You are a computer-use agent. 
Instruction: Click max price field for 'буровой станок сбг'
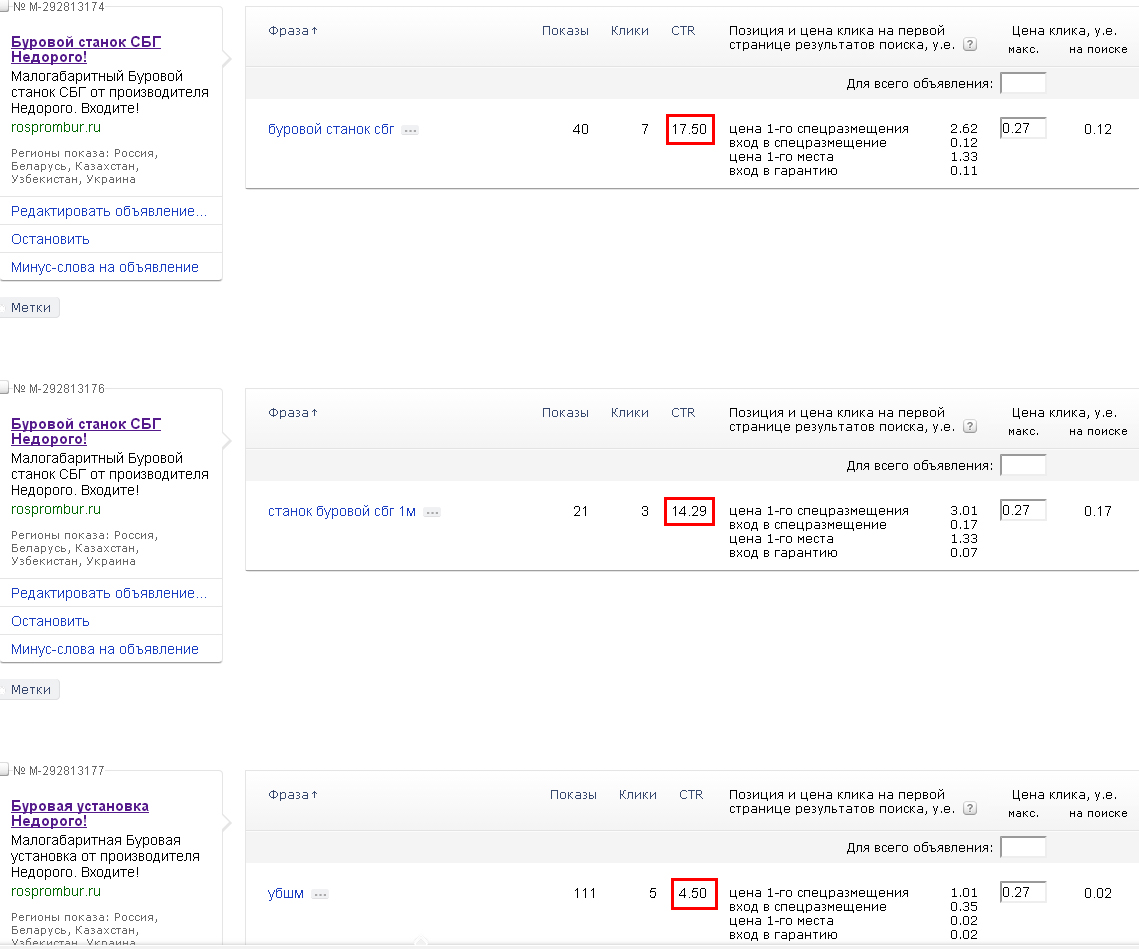click(x=1023, y=128)
